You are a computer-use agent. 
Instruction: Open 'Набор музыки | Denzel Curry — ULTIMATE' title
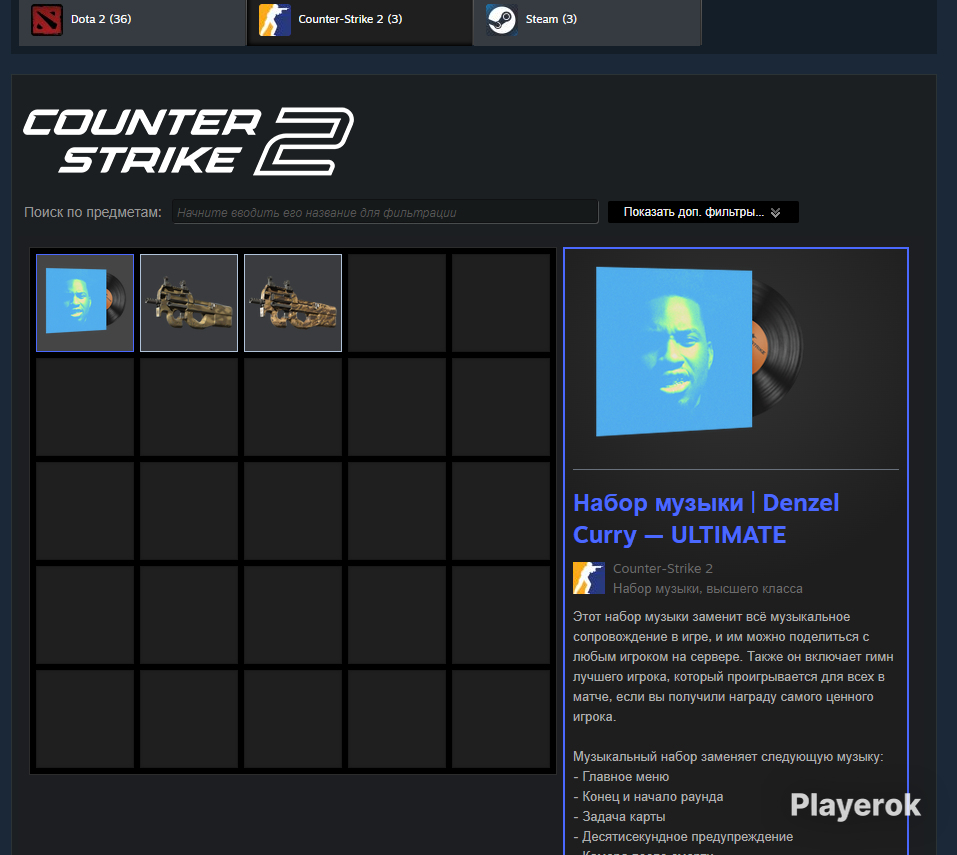[x=706, y=519]
